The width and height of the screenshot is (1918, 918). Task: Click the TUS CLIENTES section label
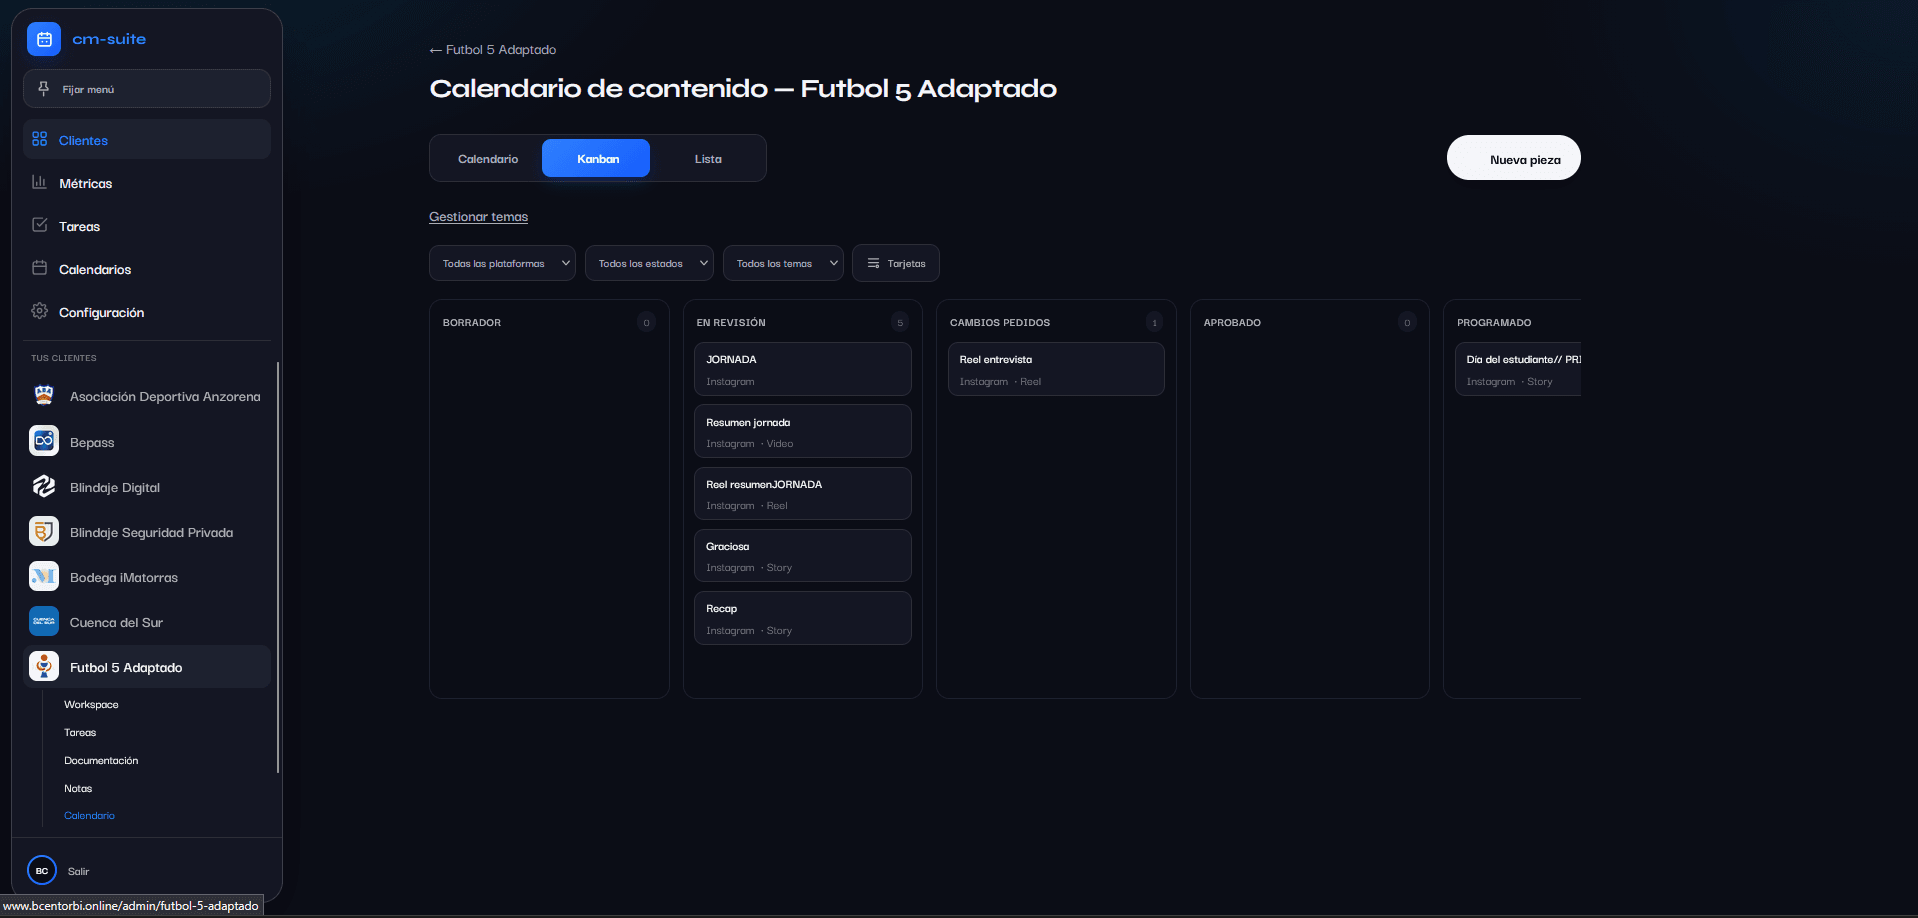point(64,358)
